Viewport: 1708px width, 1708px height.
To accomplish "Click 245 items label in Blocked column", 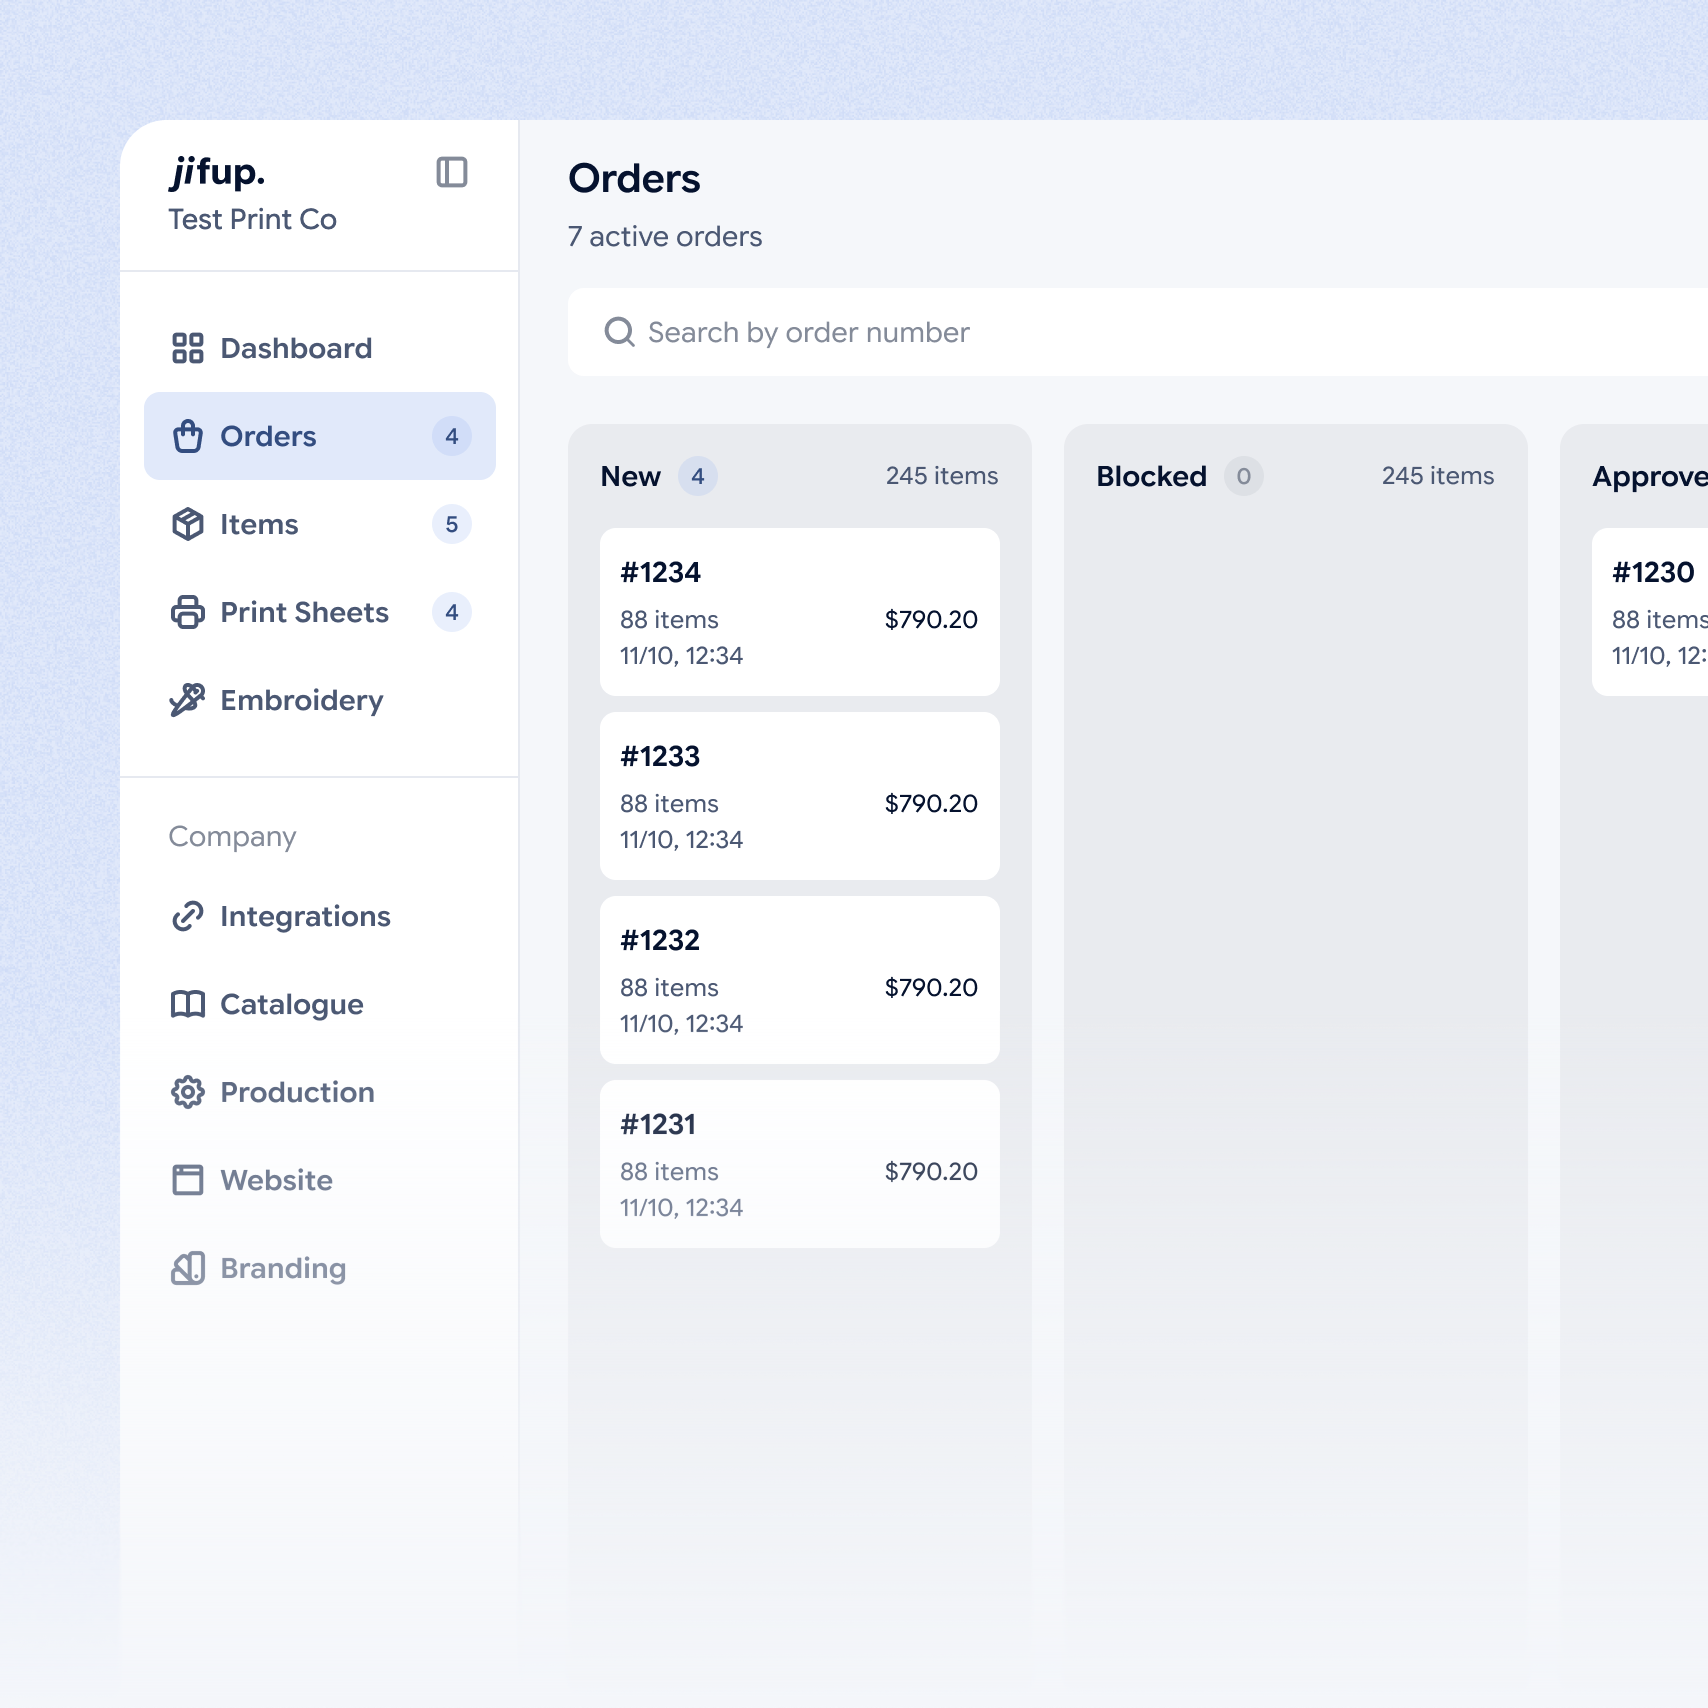I will (1438, 476).
